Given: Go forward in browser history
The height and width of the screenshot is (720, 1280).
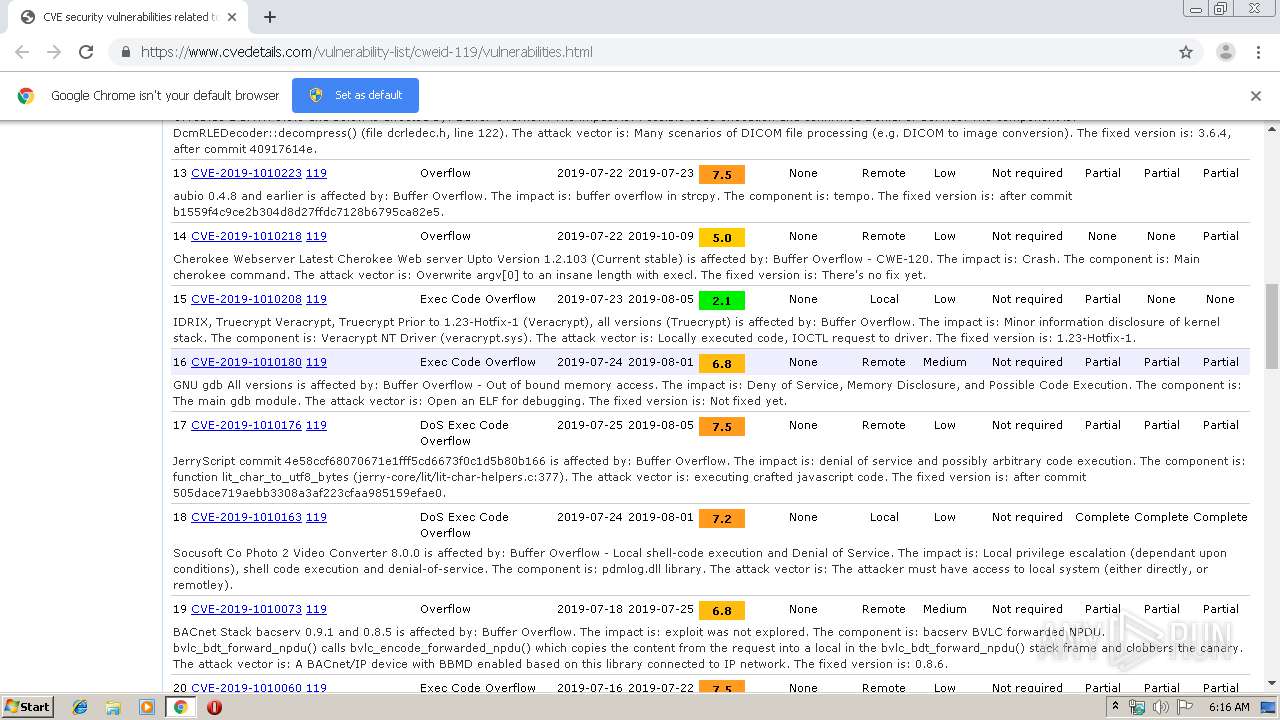Looking at the screenshot, I should (x=54, y=52).
